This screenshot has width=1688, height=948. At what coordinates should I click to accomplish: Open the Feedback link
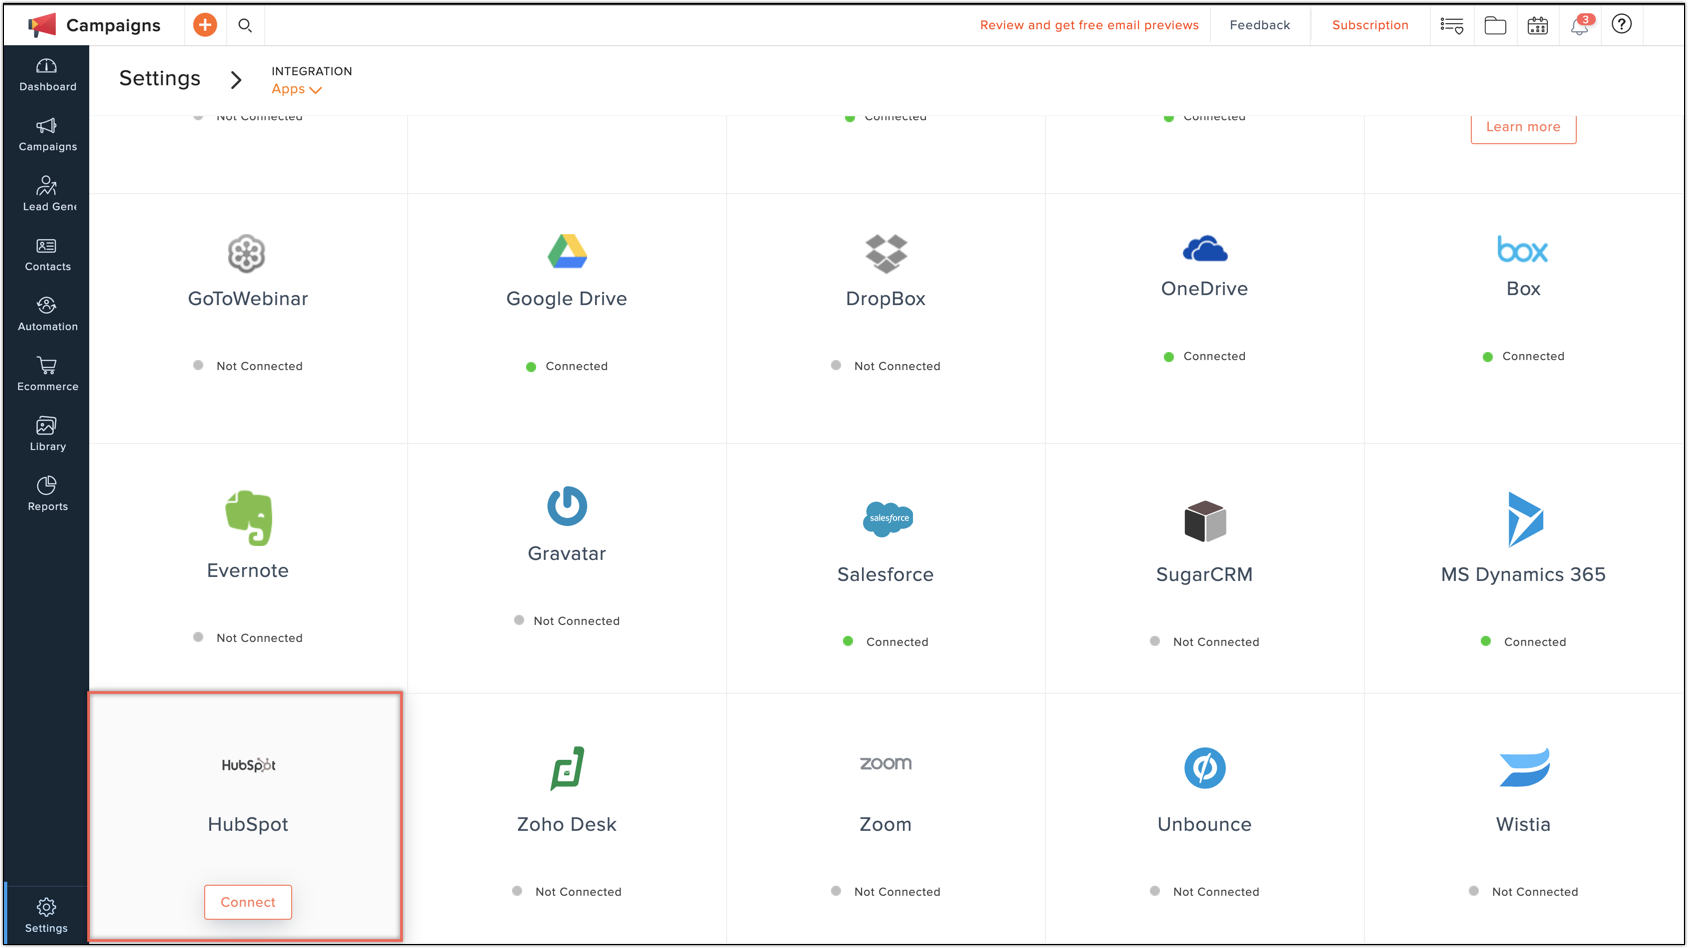point(1260,25)
